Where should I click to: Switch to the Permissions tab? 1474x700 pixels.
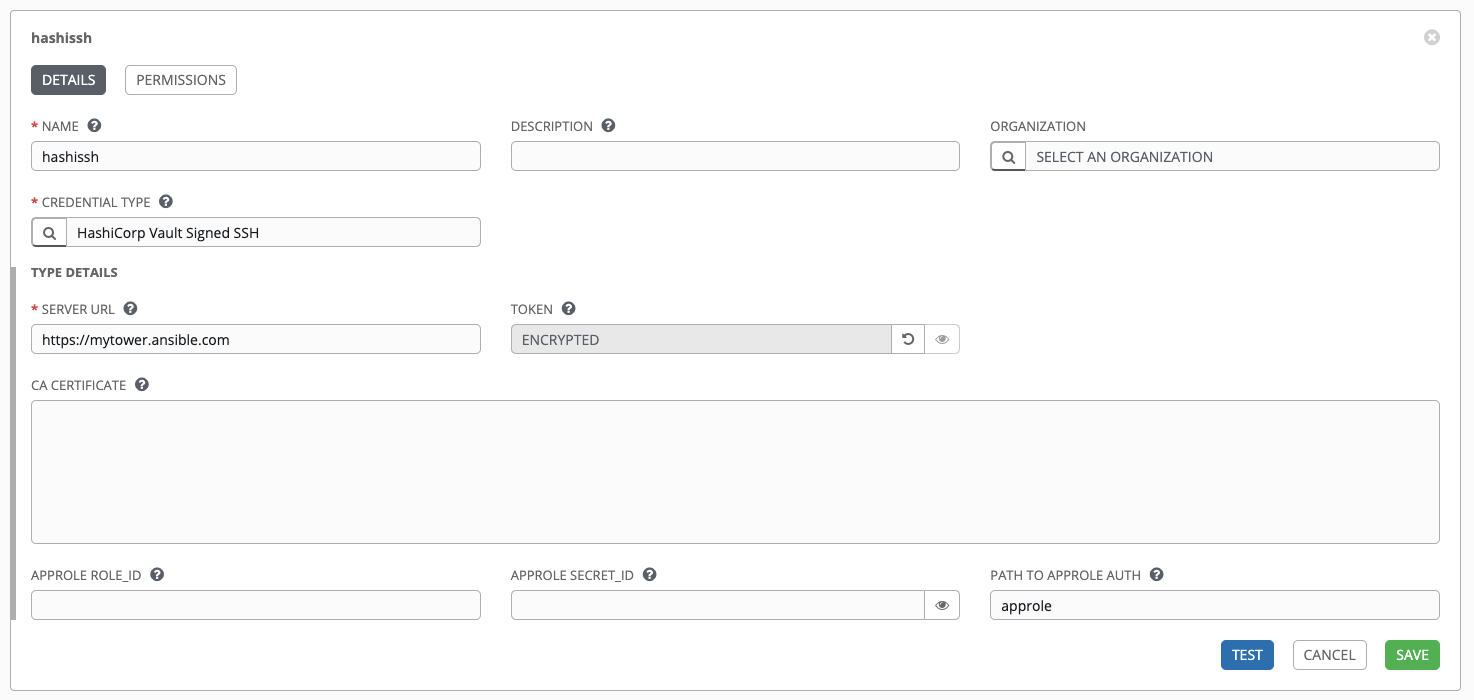tap(181, 80)
